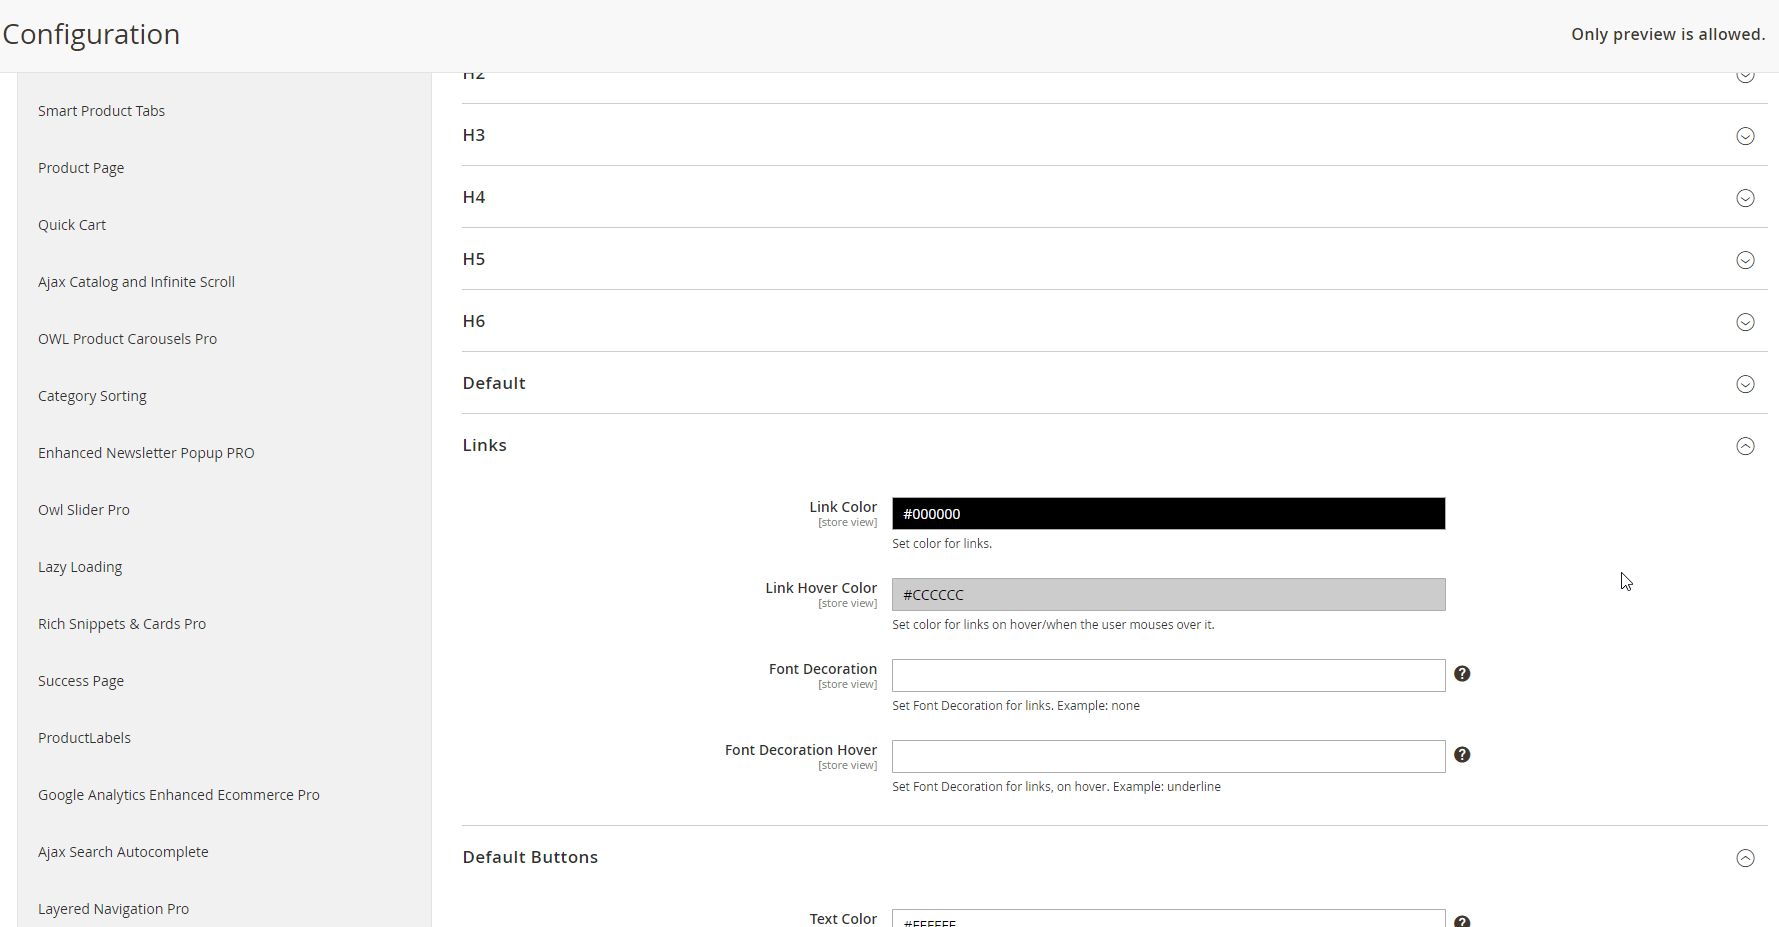This screenshot has height=927, width=1779.
Task: Expand the H6 section chevron
Action: [x=1745, y=322]
